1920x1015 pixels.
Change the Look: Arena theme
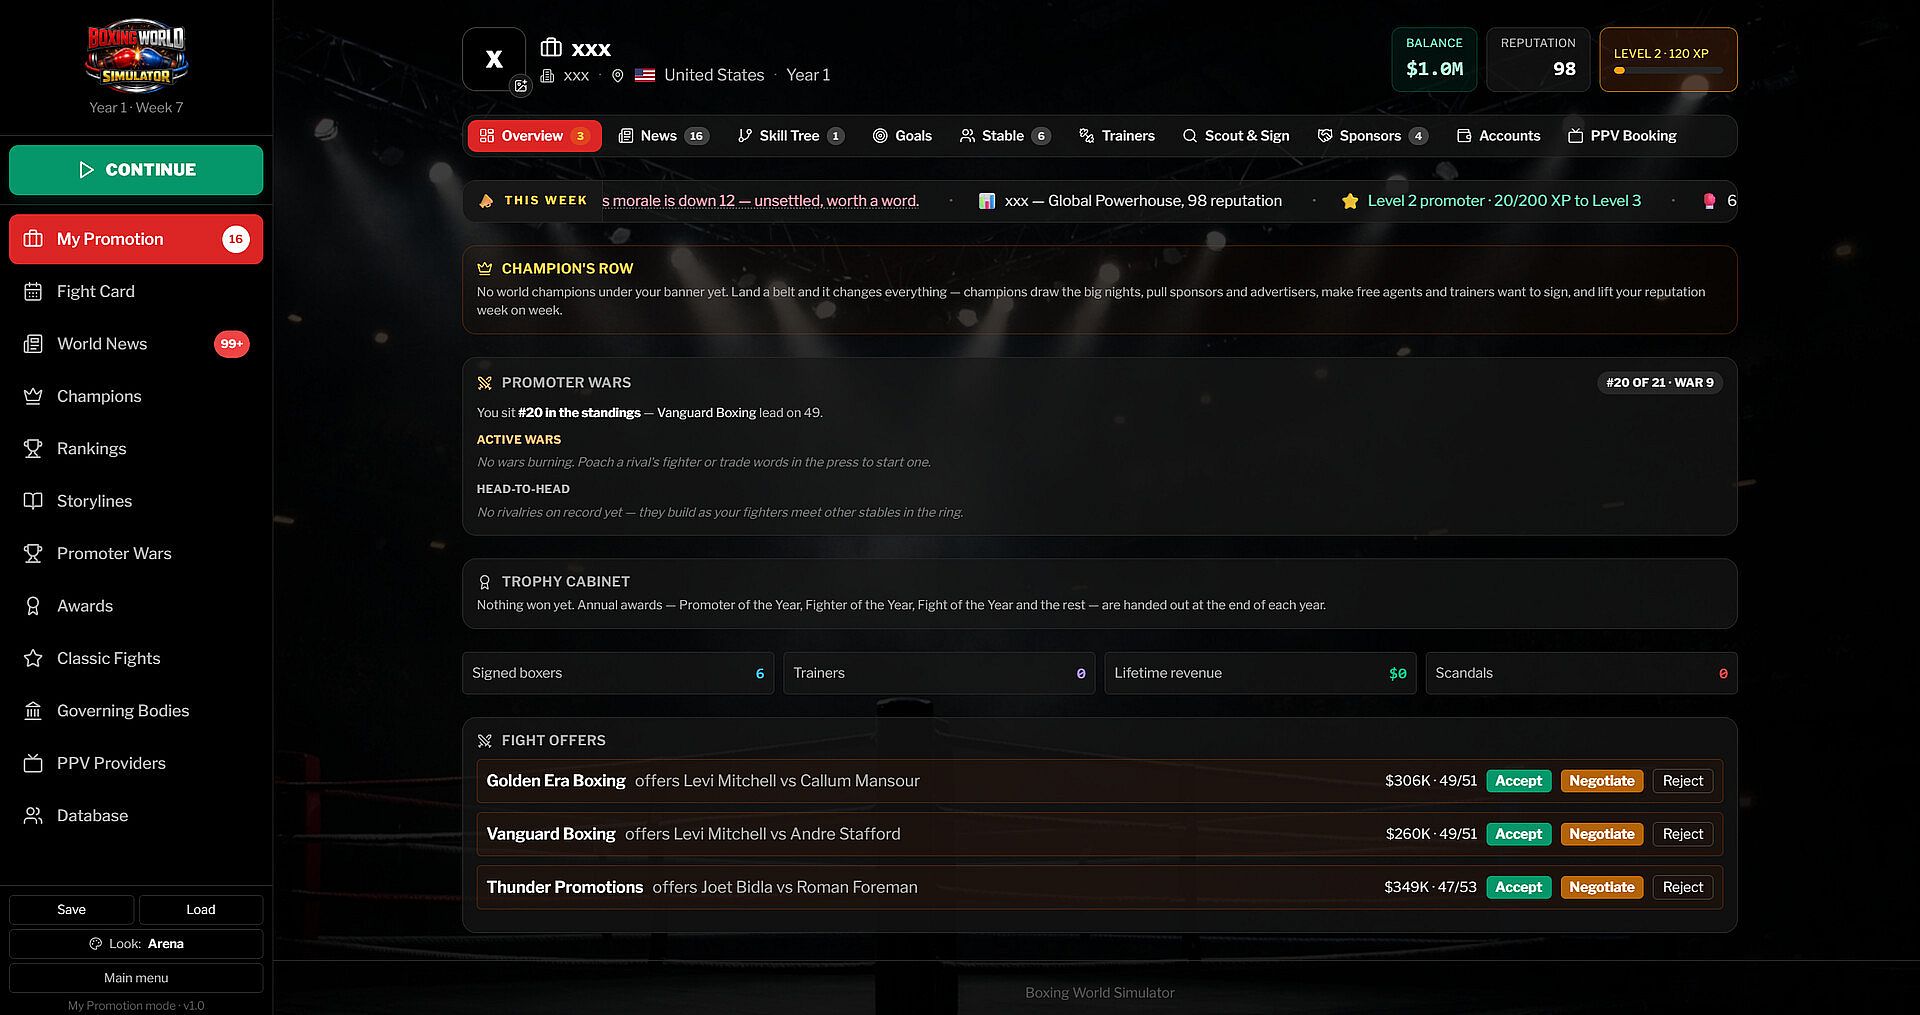coord(136,944)
